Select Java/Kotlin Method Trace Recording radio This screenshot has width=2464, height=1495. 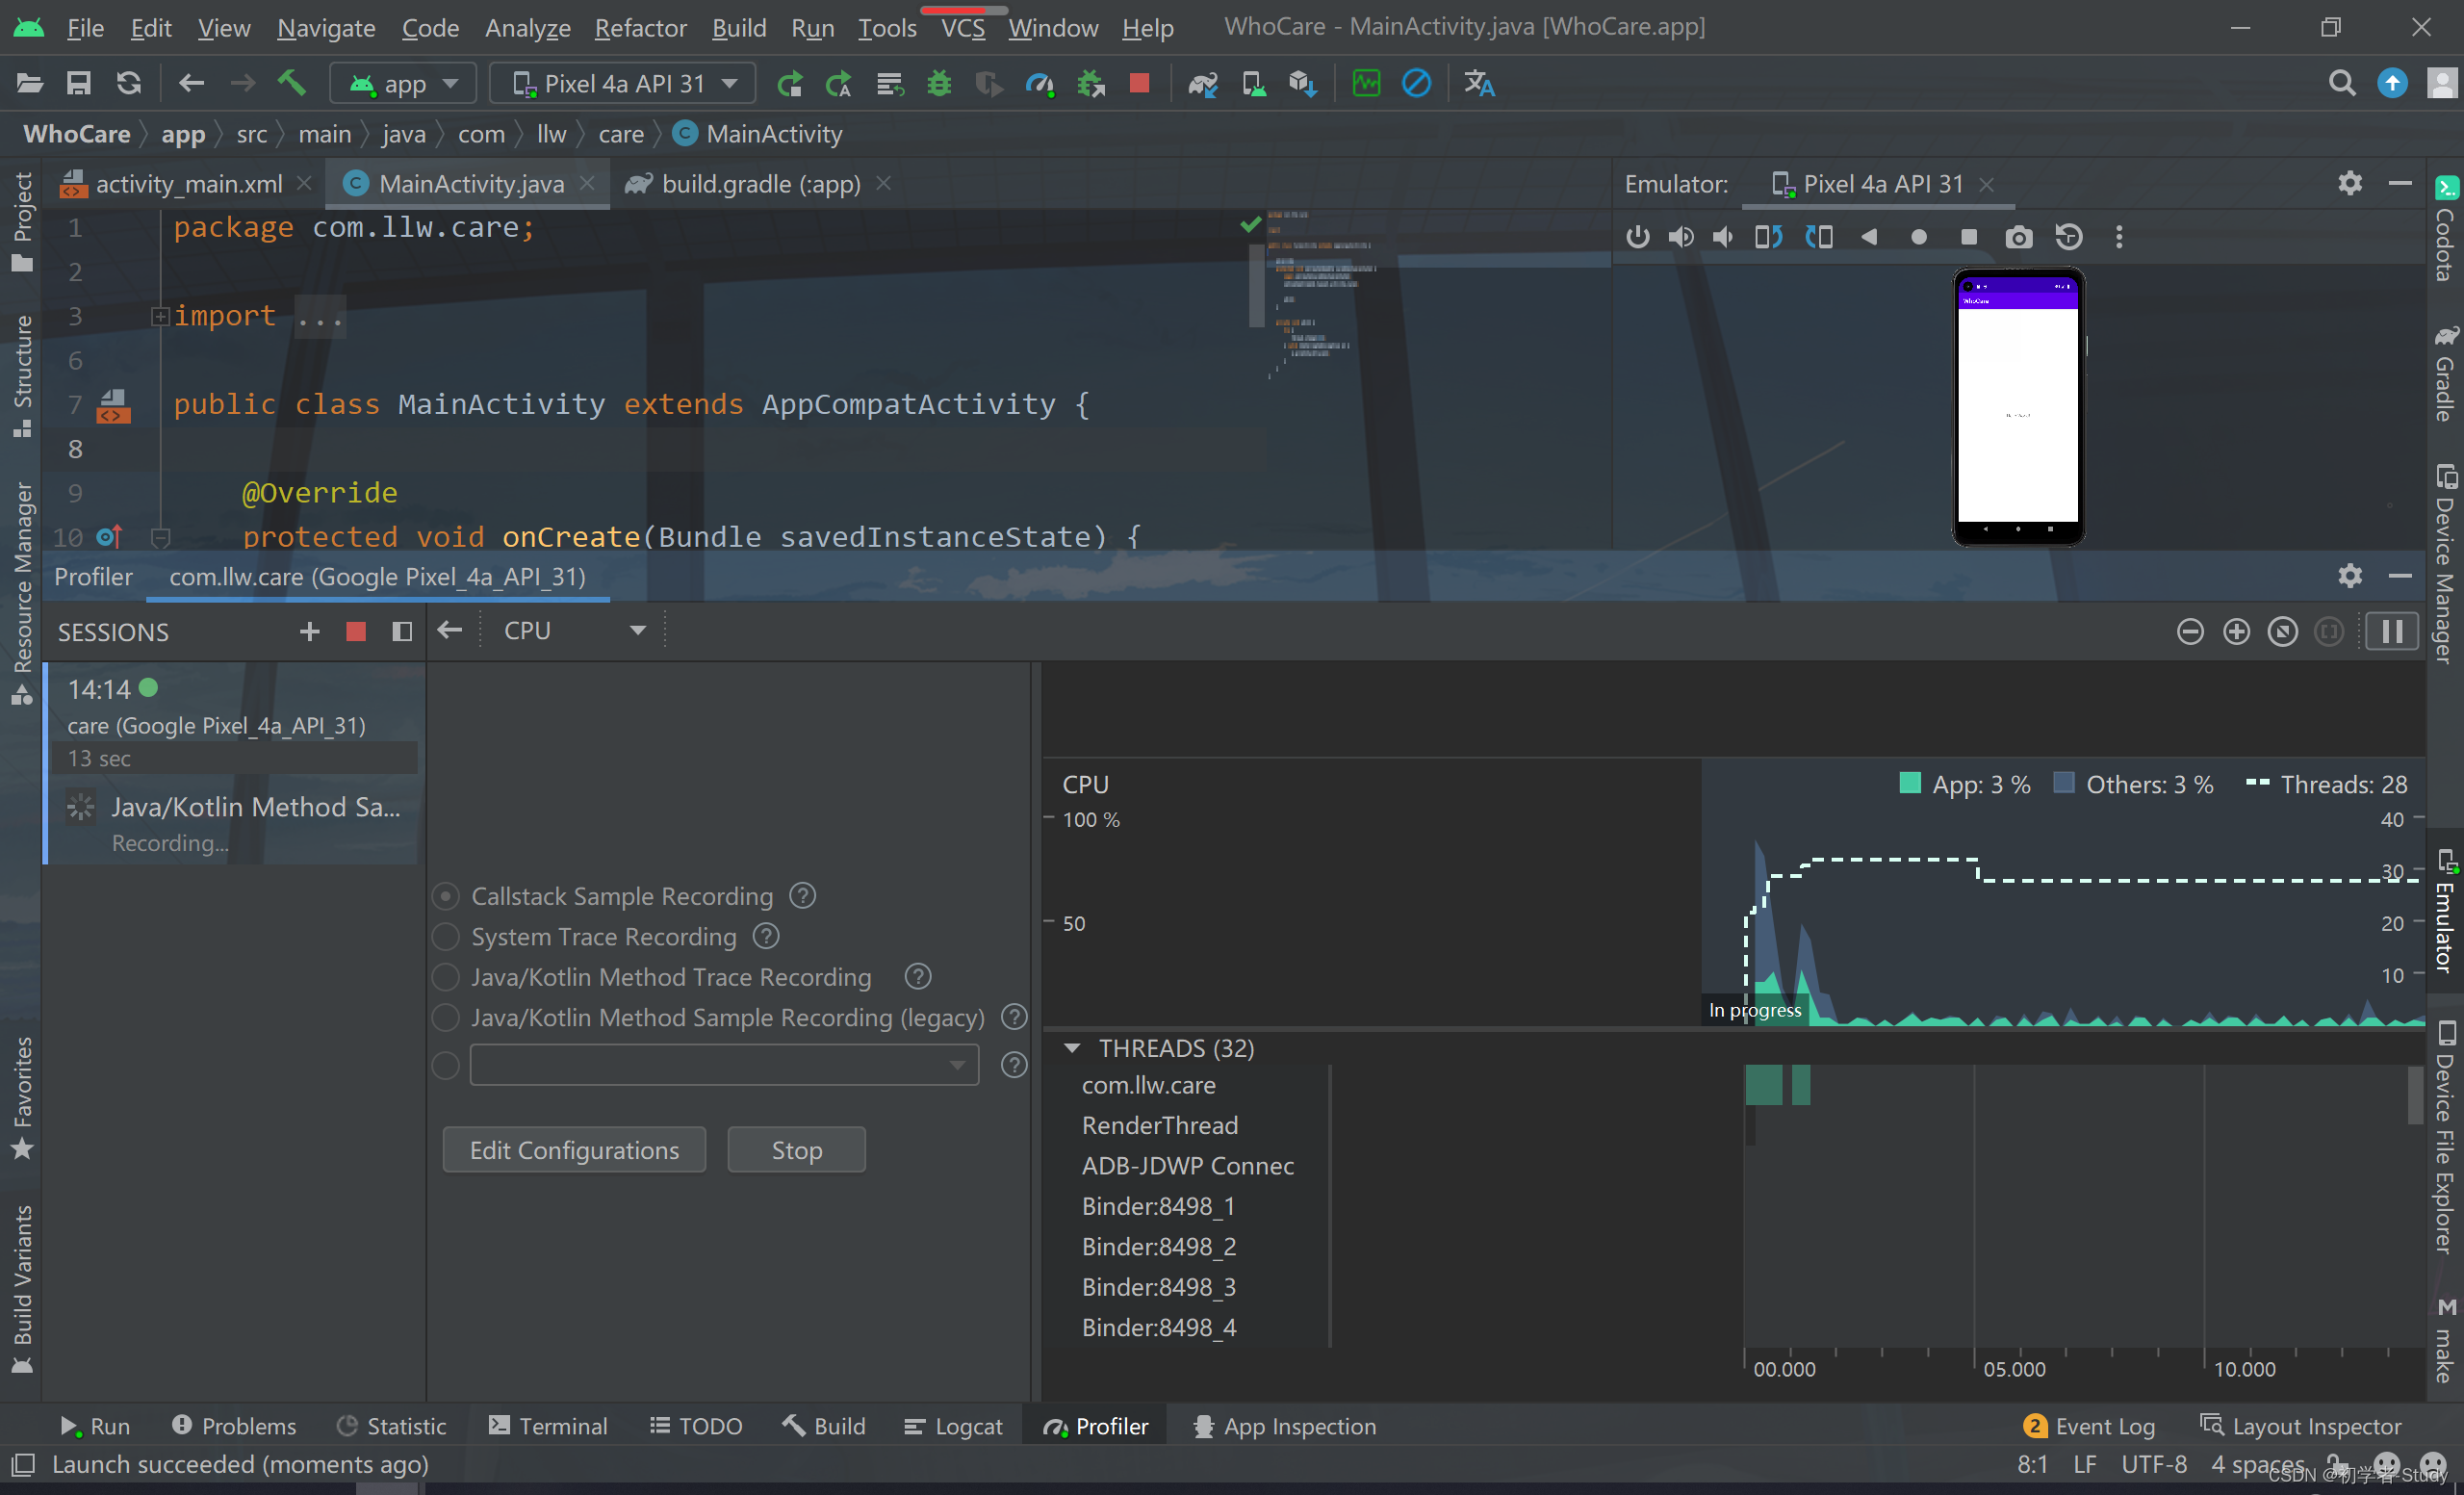tap(446, 977)
